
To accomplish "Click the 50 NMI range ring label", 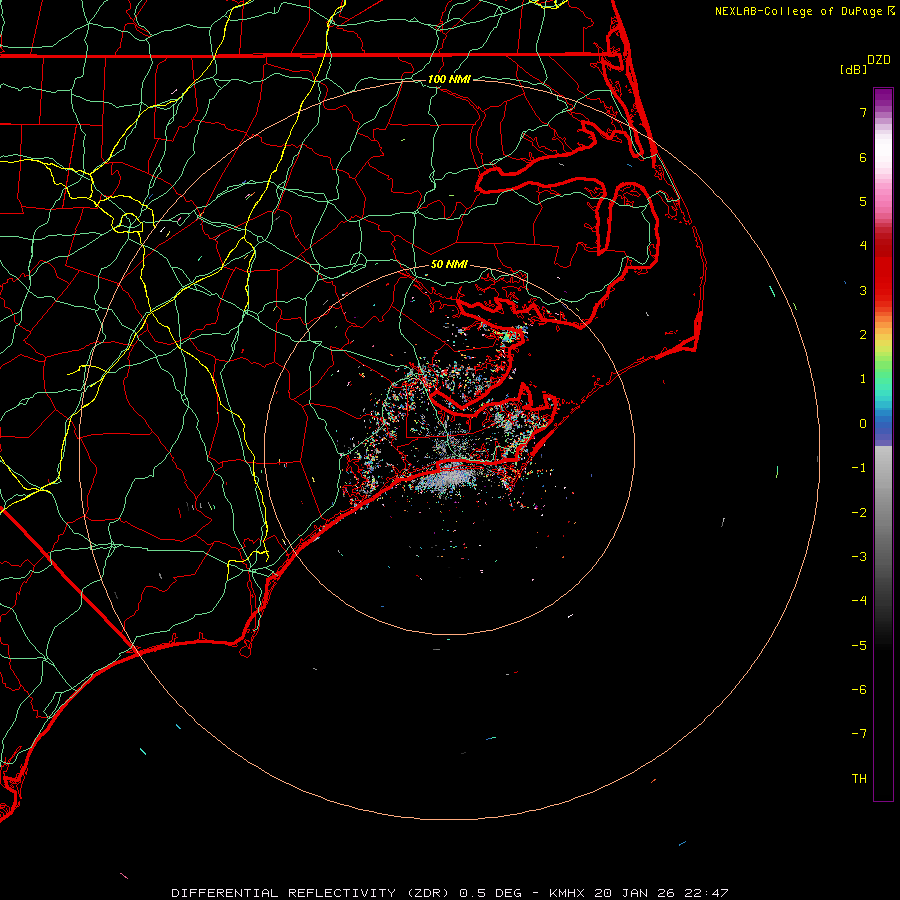I will click(x=449, y=264).
